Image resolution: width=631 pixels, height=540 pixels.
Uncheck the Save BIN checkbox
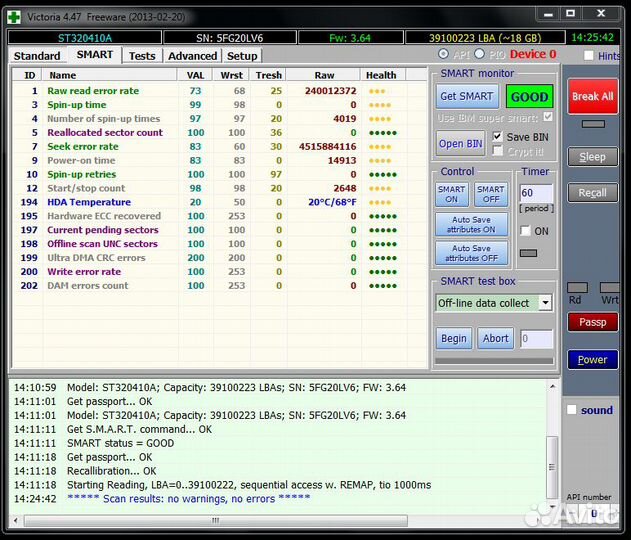[x=497, y=137]
